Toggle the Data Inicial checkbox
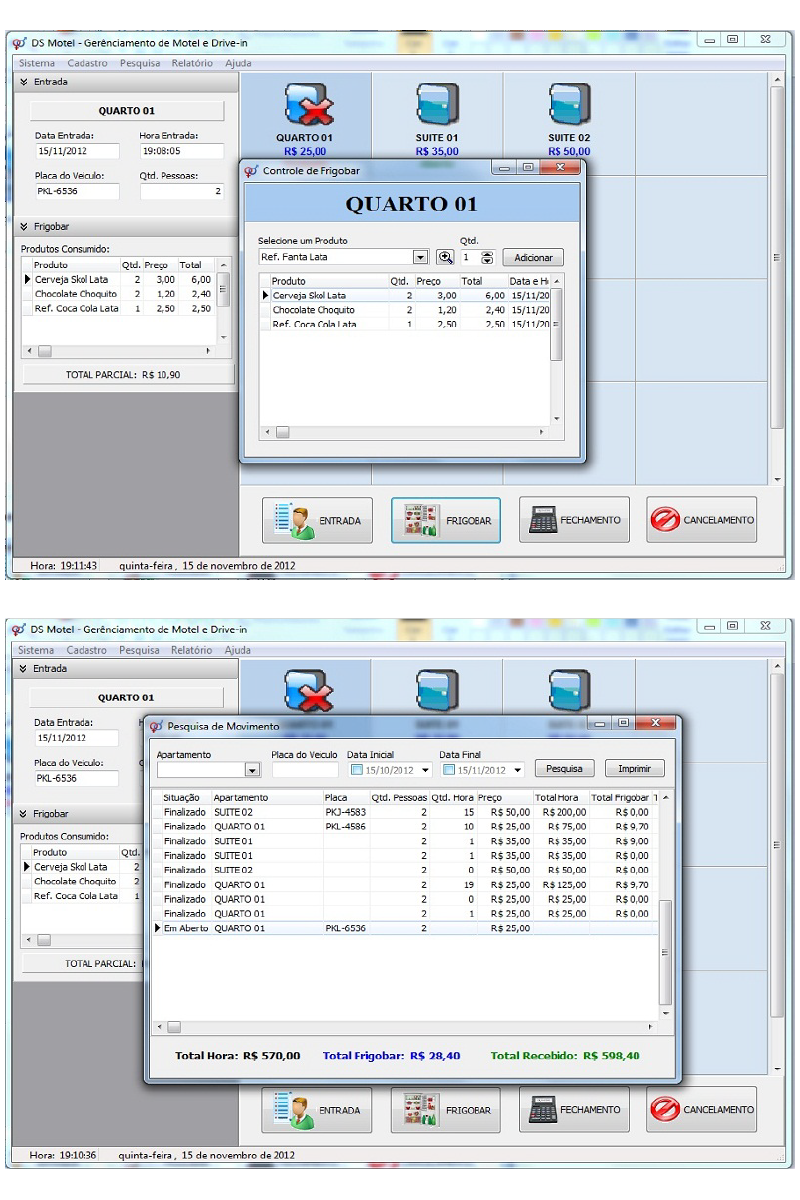 point(358,770)
